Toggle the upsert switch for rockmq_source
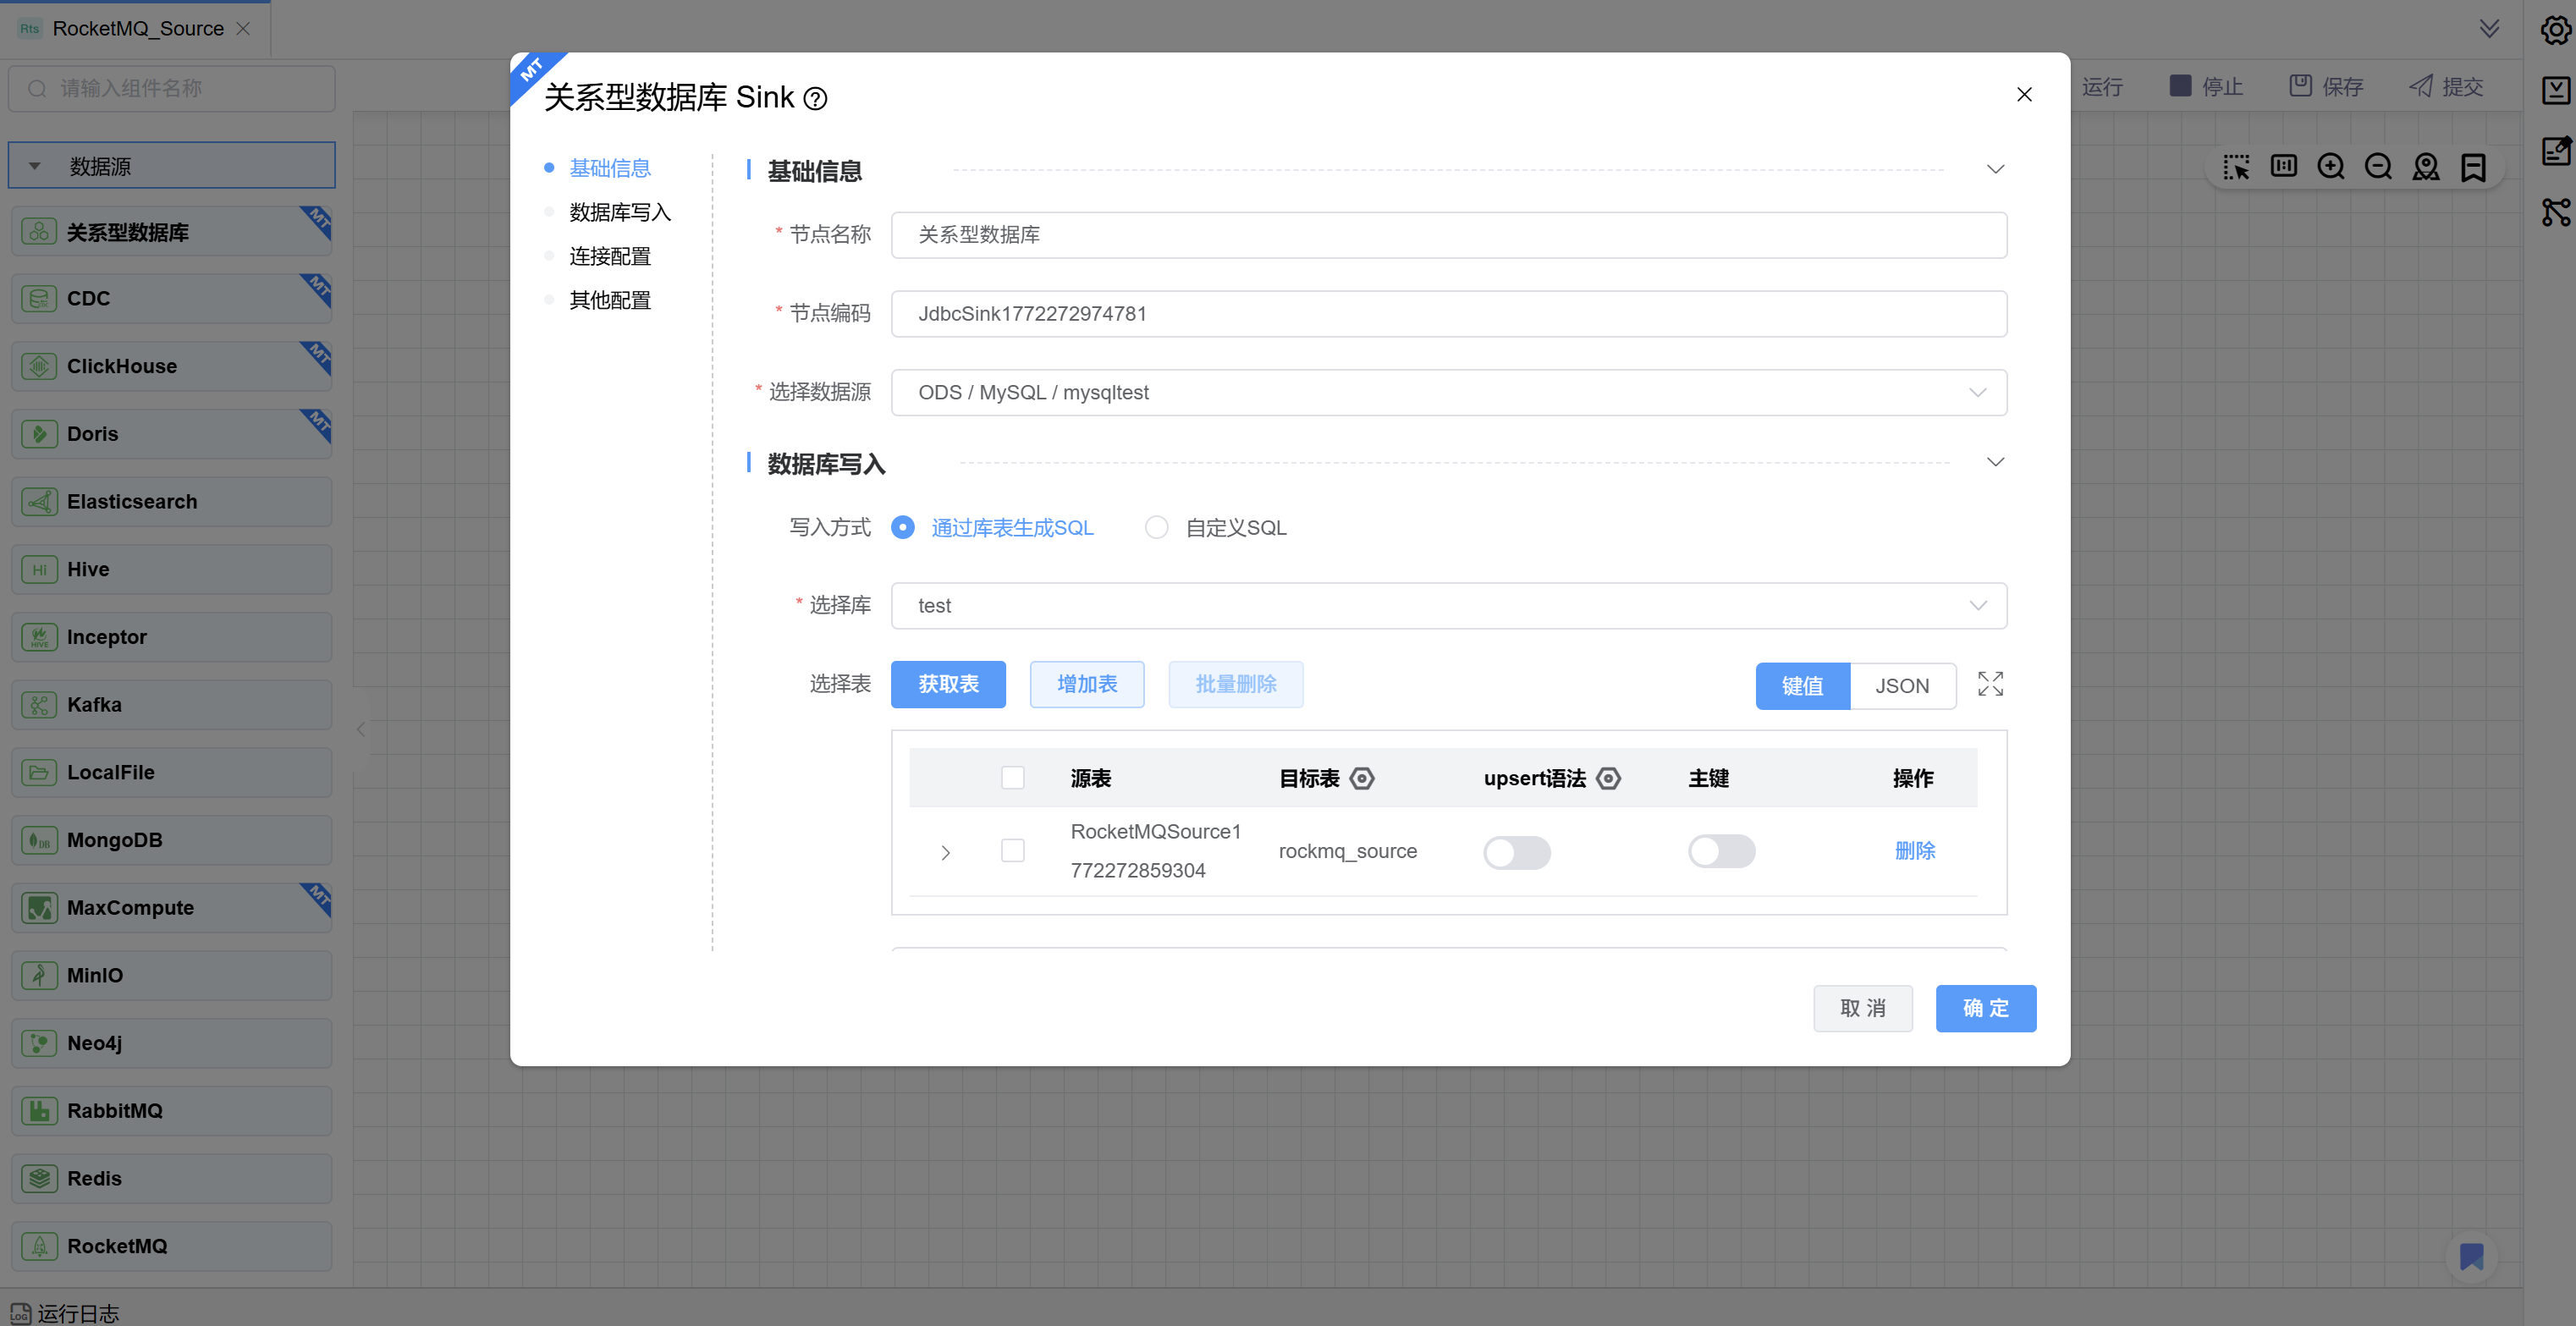Image resolution: width=2576 pixels, height=1326 pixels. coord(1516,852)
